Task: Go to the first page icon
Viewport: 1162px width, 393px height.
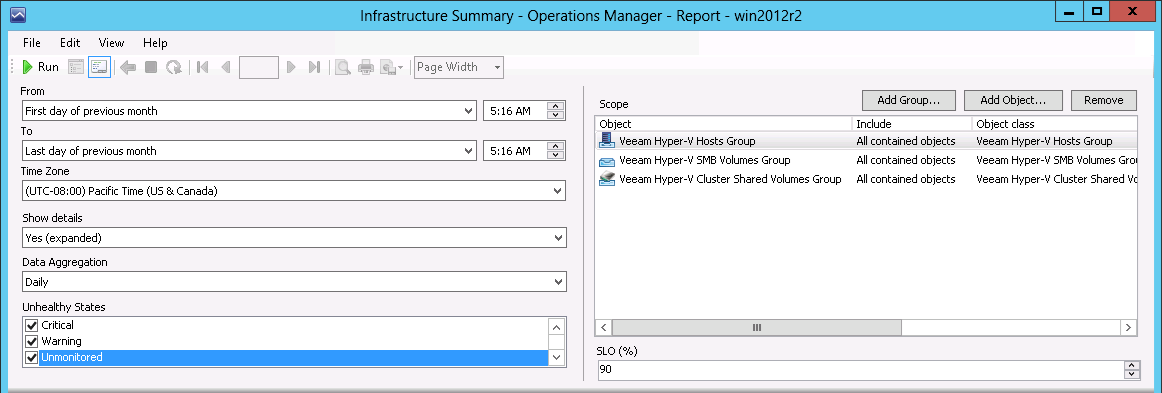Action: click(202, 67)
